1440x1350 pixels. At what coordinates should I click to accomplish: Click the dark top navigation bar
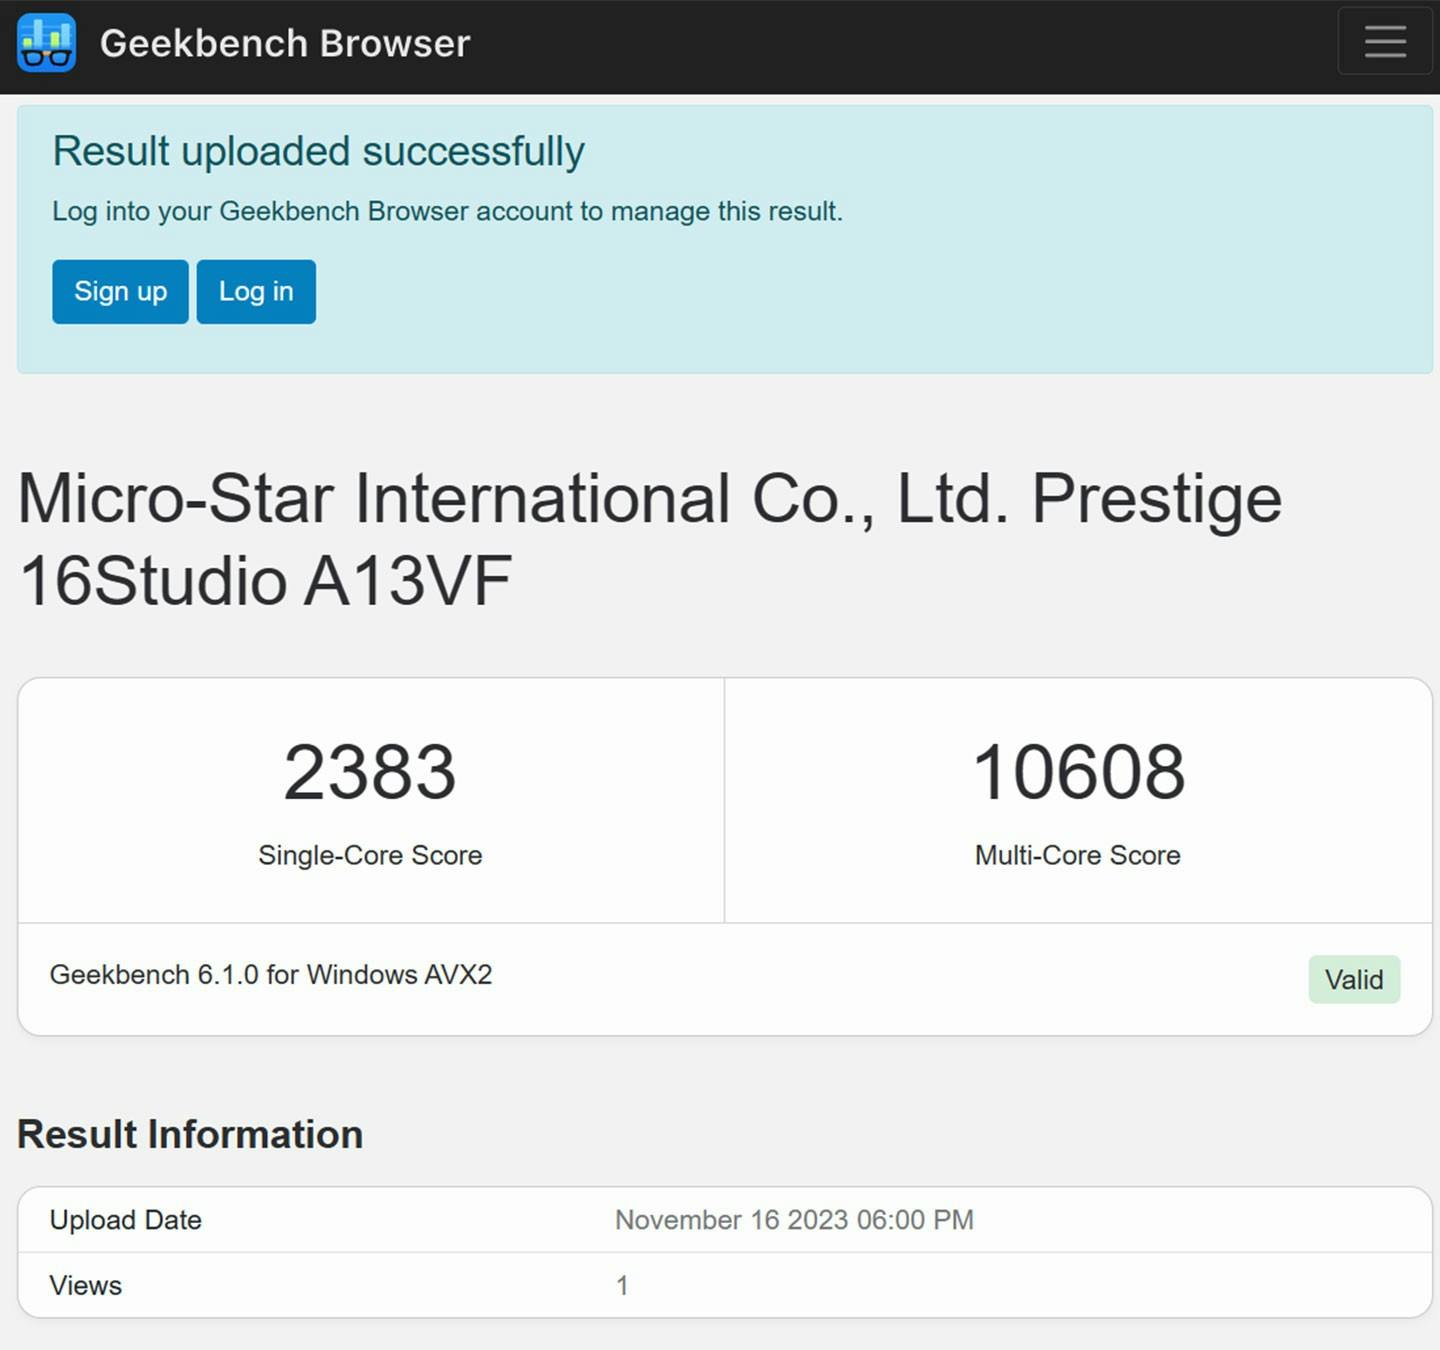click(900, 45)
